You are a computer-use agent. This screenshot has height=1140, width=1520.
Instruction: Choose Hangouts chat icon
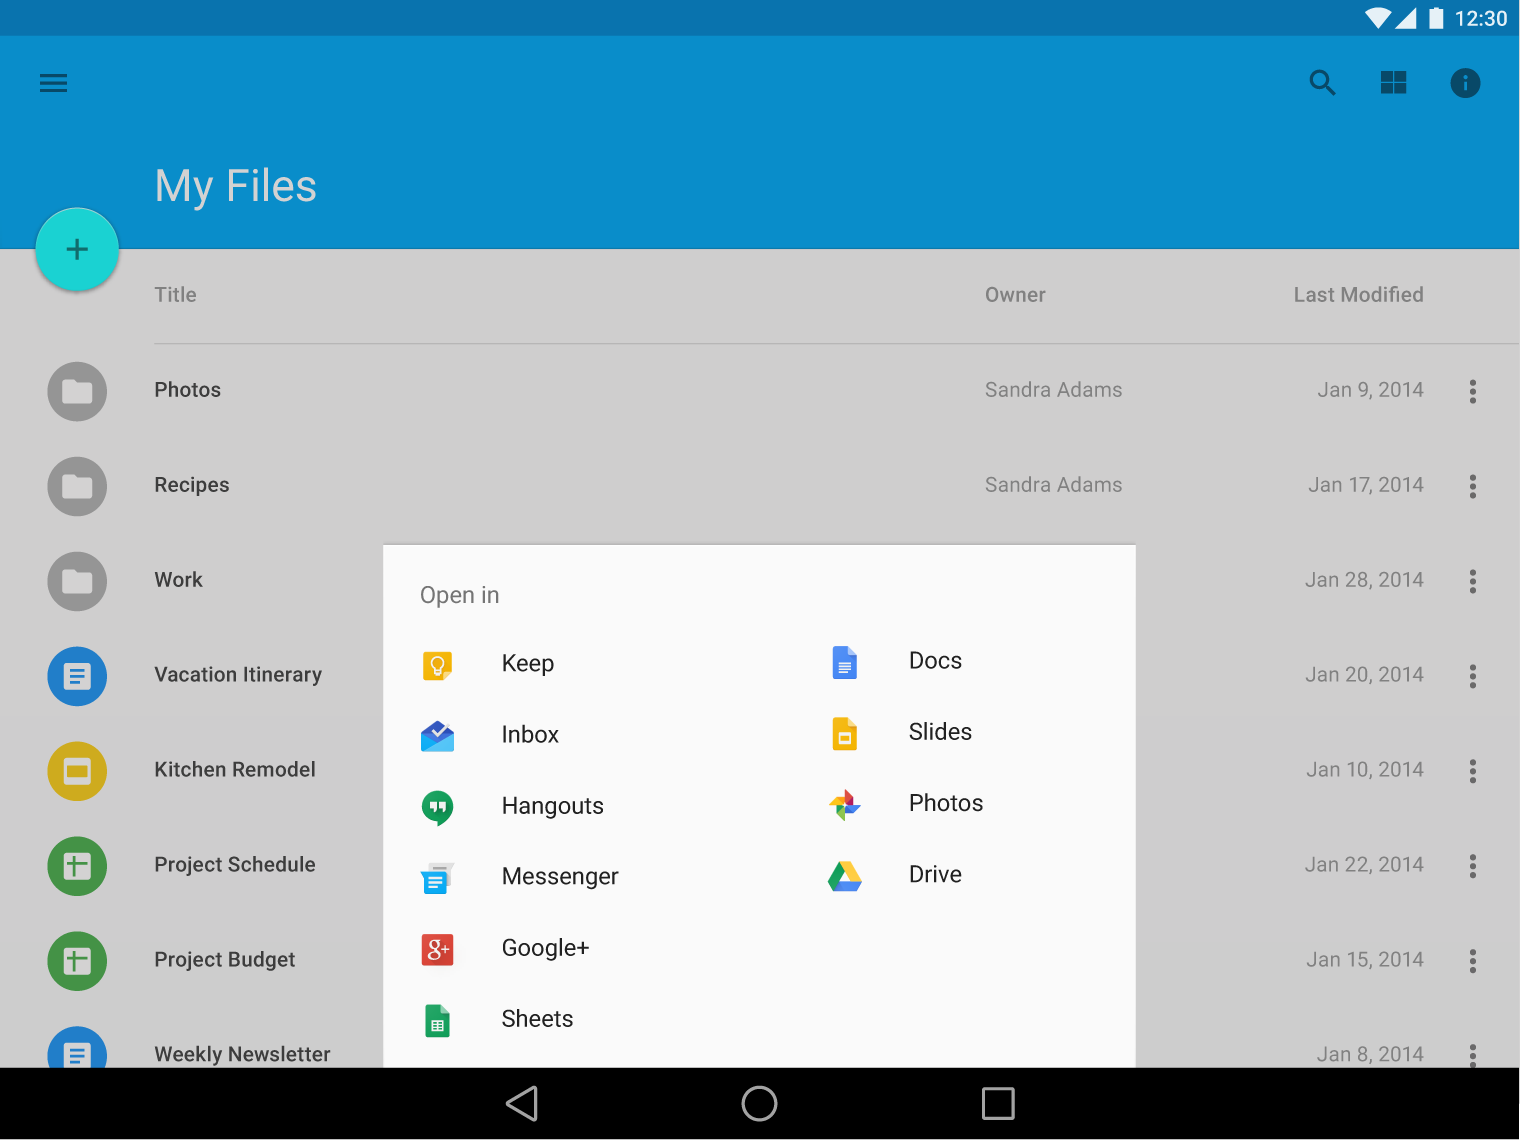coord(437,807)
